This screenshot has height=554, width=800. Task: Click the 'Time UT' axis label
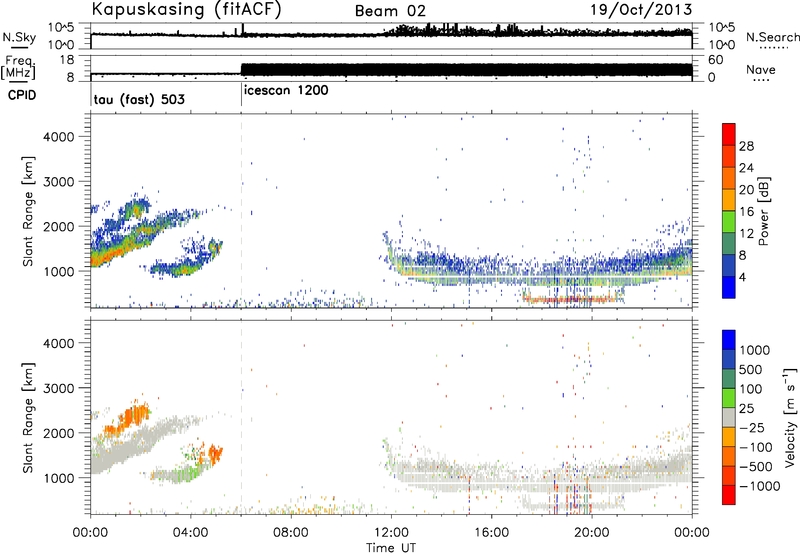click(x=391, y=548)
